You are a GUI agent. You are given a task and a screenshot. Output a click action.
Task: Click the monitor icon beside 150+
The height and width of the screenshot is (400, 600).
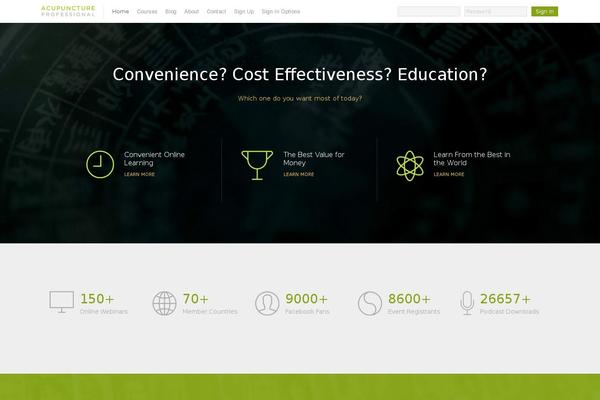pyautogui.click(x=62, y=302)
